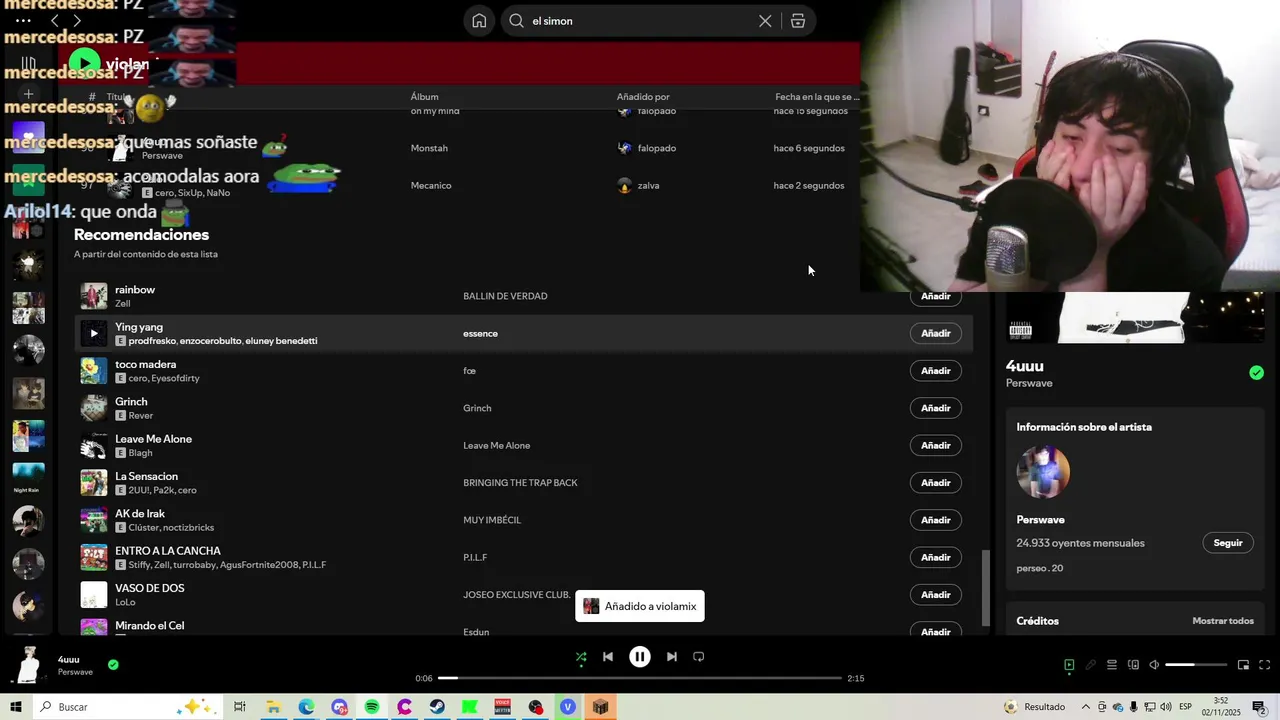Expand hidden system tray icons

[1086, 707]
